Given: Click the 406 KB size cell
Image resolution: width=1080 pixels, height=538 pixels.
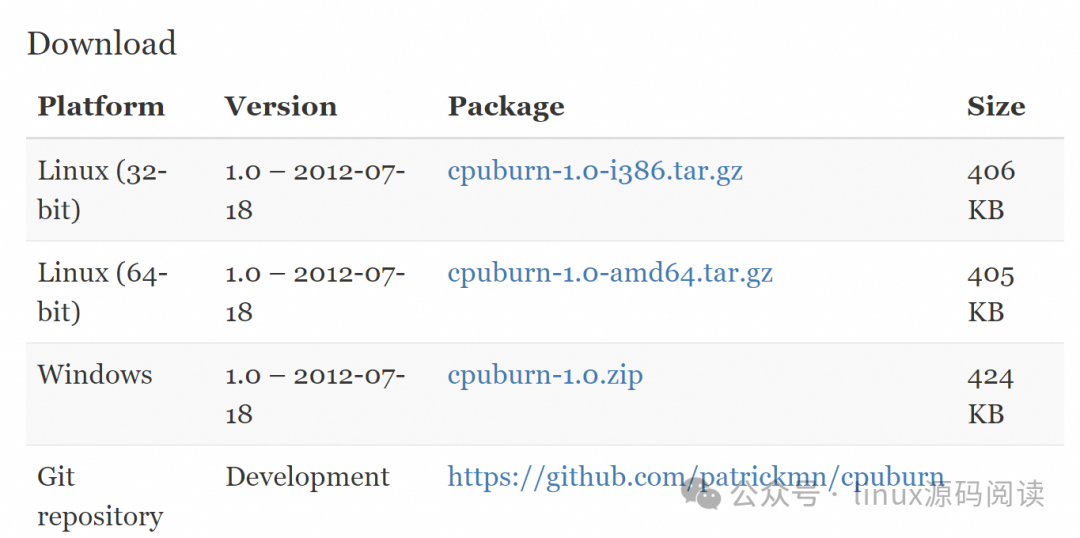Looking at the screenshot, I should coord(991,190).
